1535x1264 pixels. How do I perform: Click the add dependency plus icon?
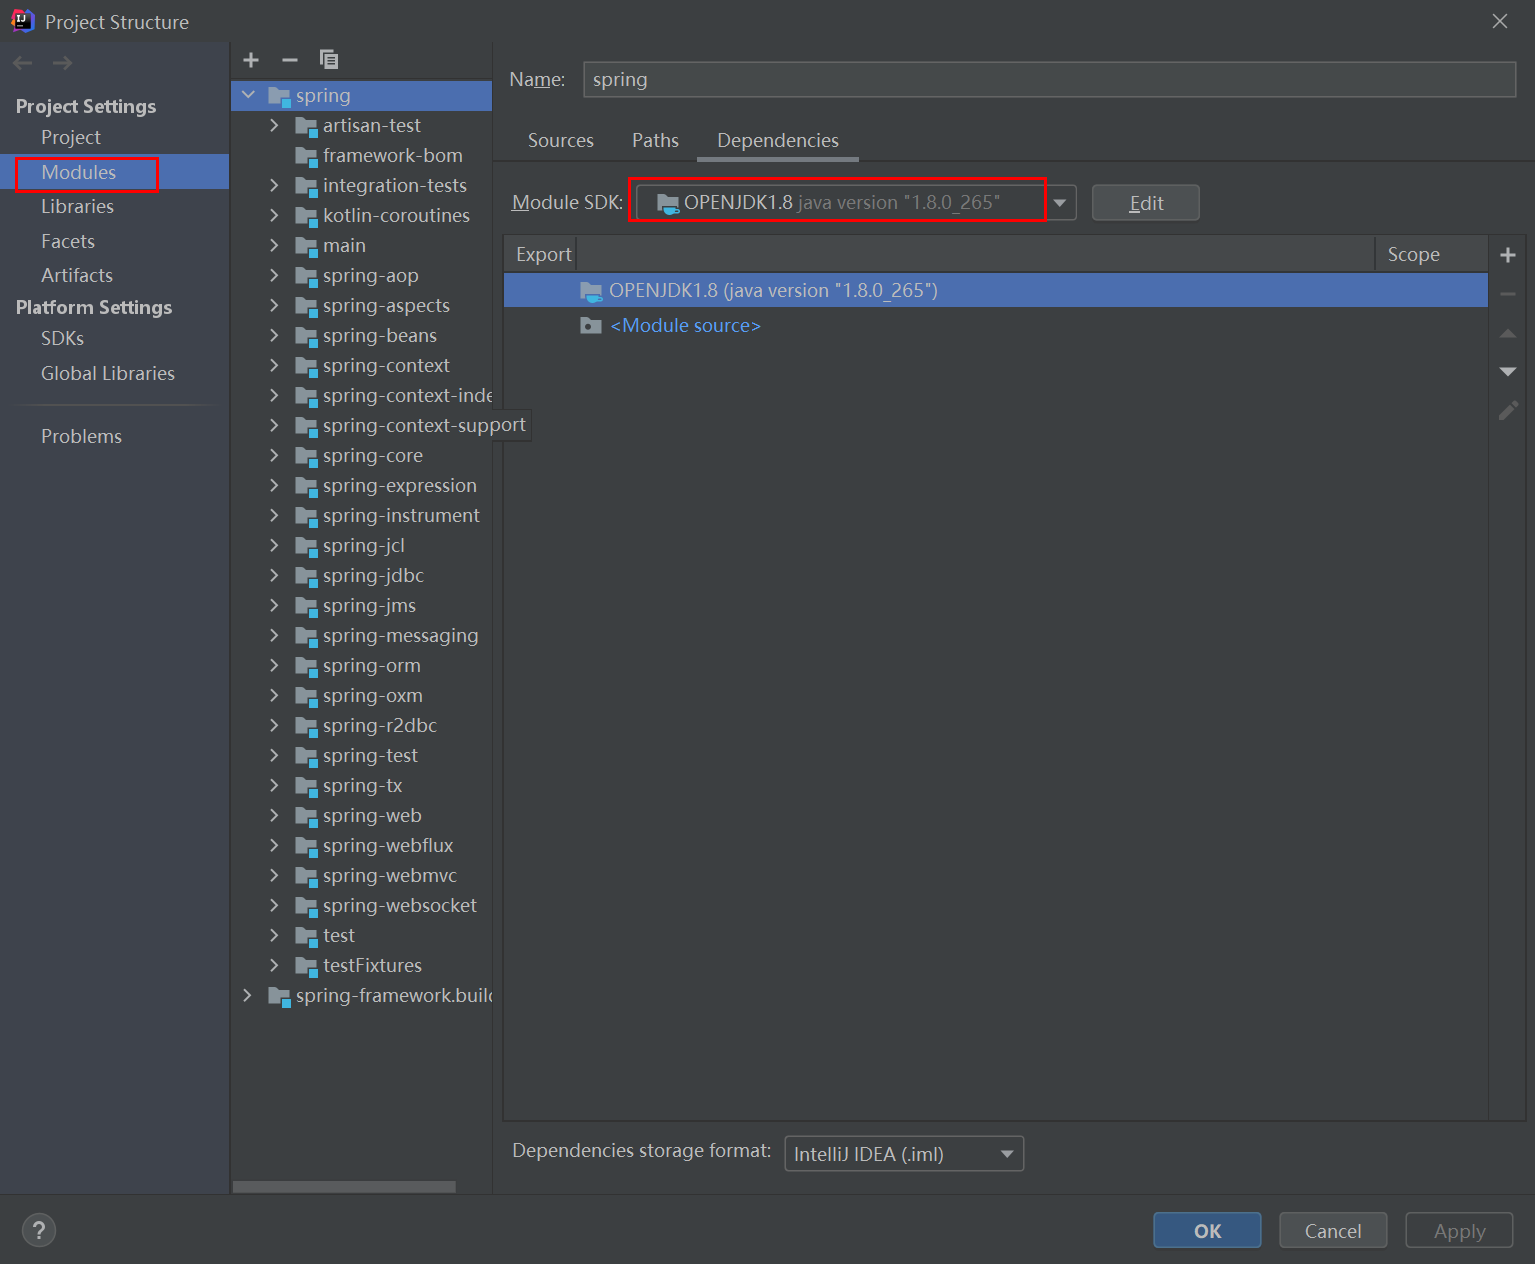click(x=1508, y=255)
